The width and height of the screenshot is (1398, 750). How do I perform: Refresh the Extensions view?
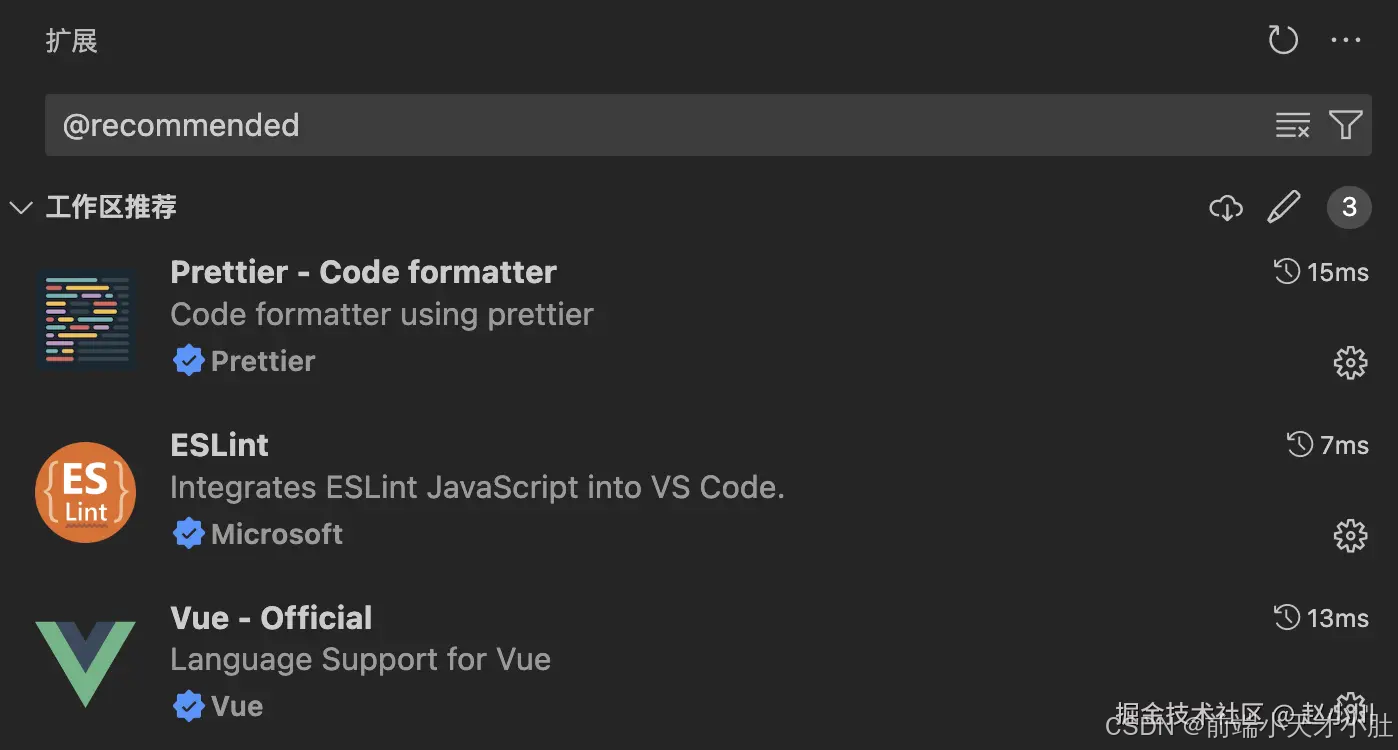click(1282, 40)
